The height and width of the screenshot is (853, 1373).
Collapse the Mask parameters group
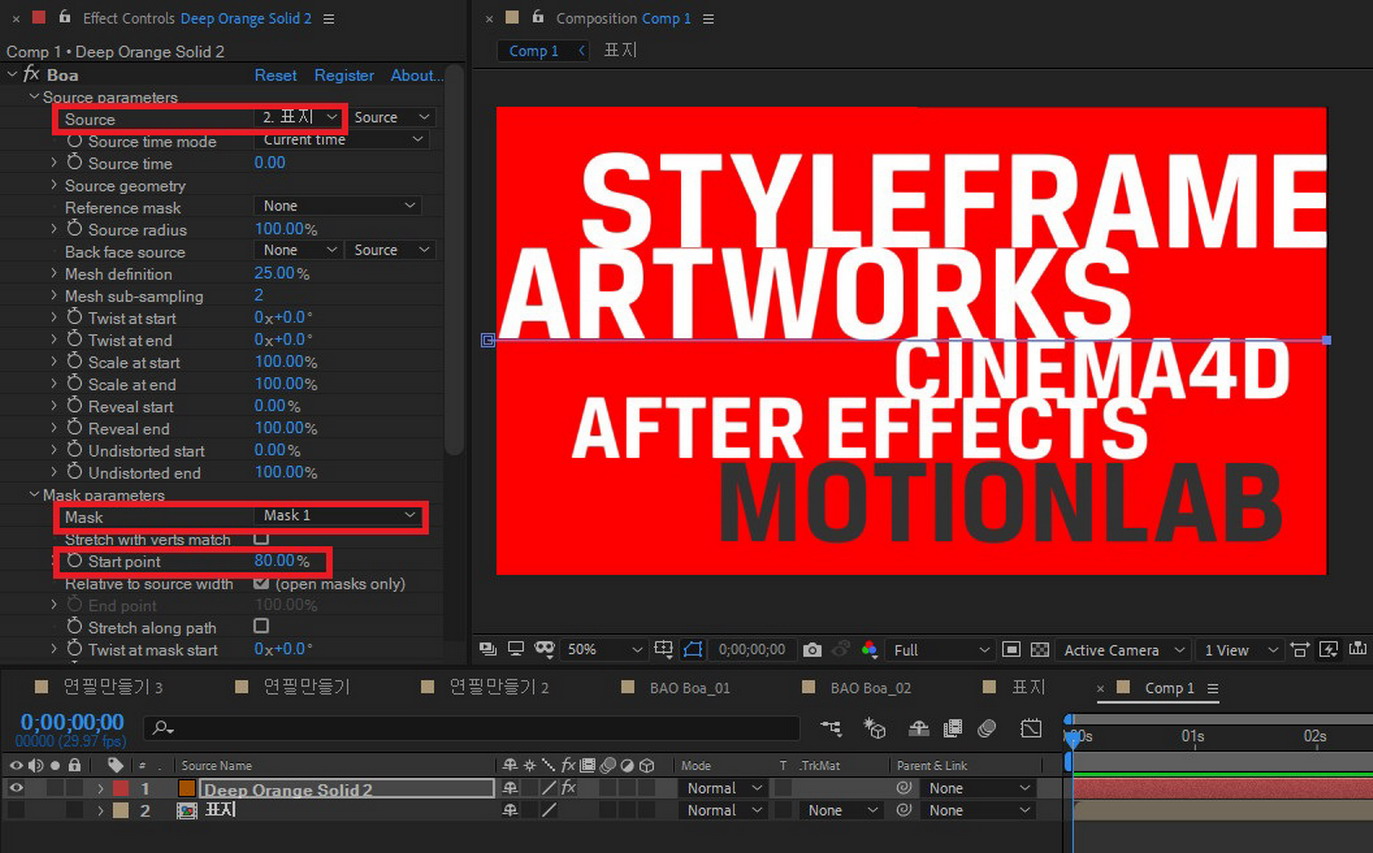tap(34, 494)
